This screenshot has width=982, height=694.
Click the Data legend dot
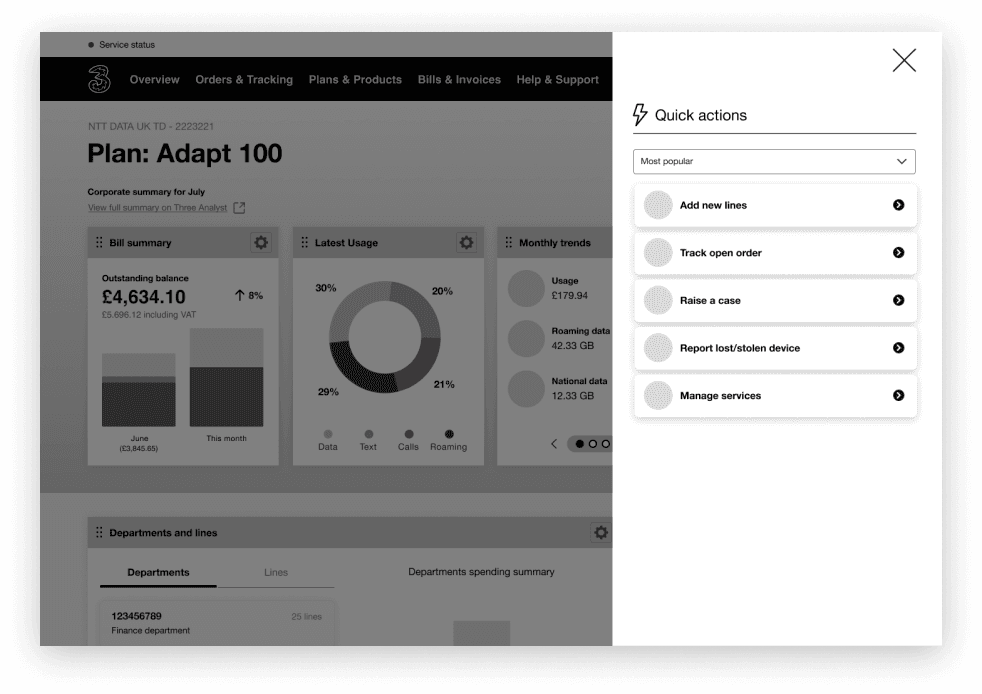click(328, 434)
